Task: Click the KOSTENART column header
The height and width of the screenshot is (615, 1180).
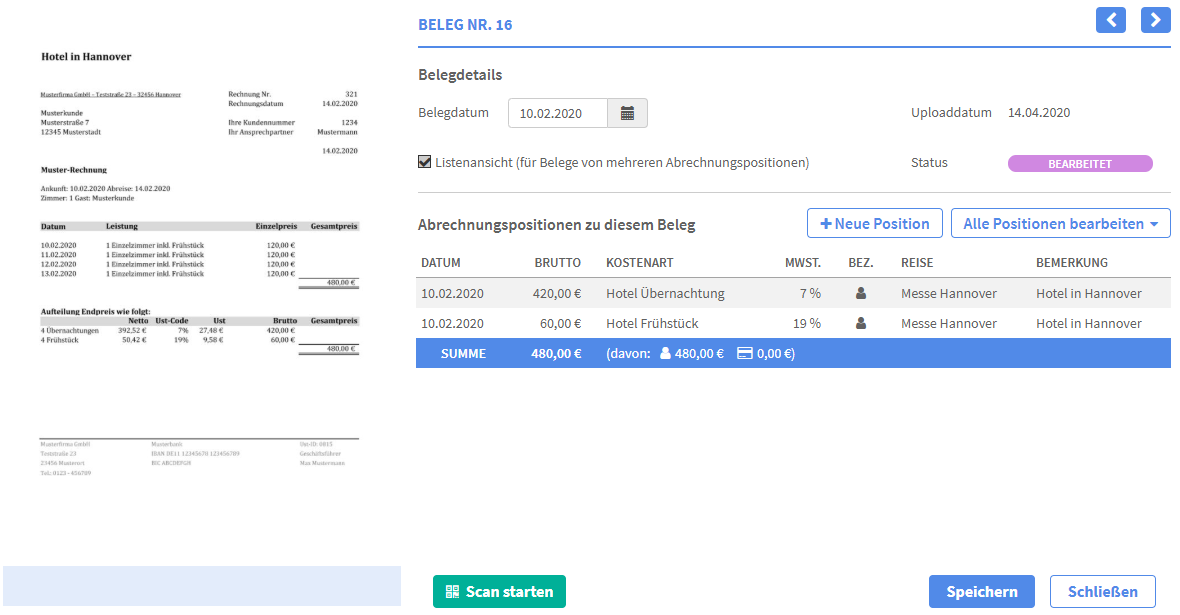Action: [x=640, y=263]
